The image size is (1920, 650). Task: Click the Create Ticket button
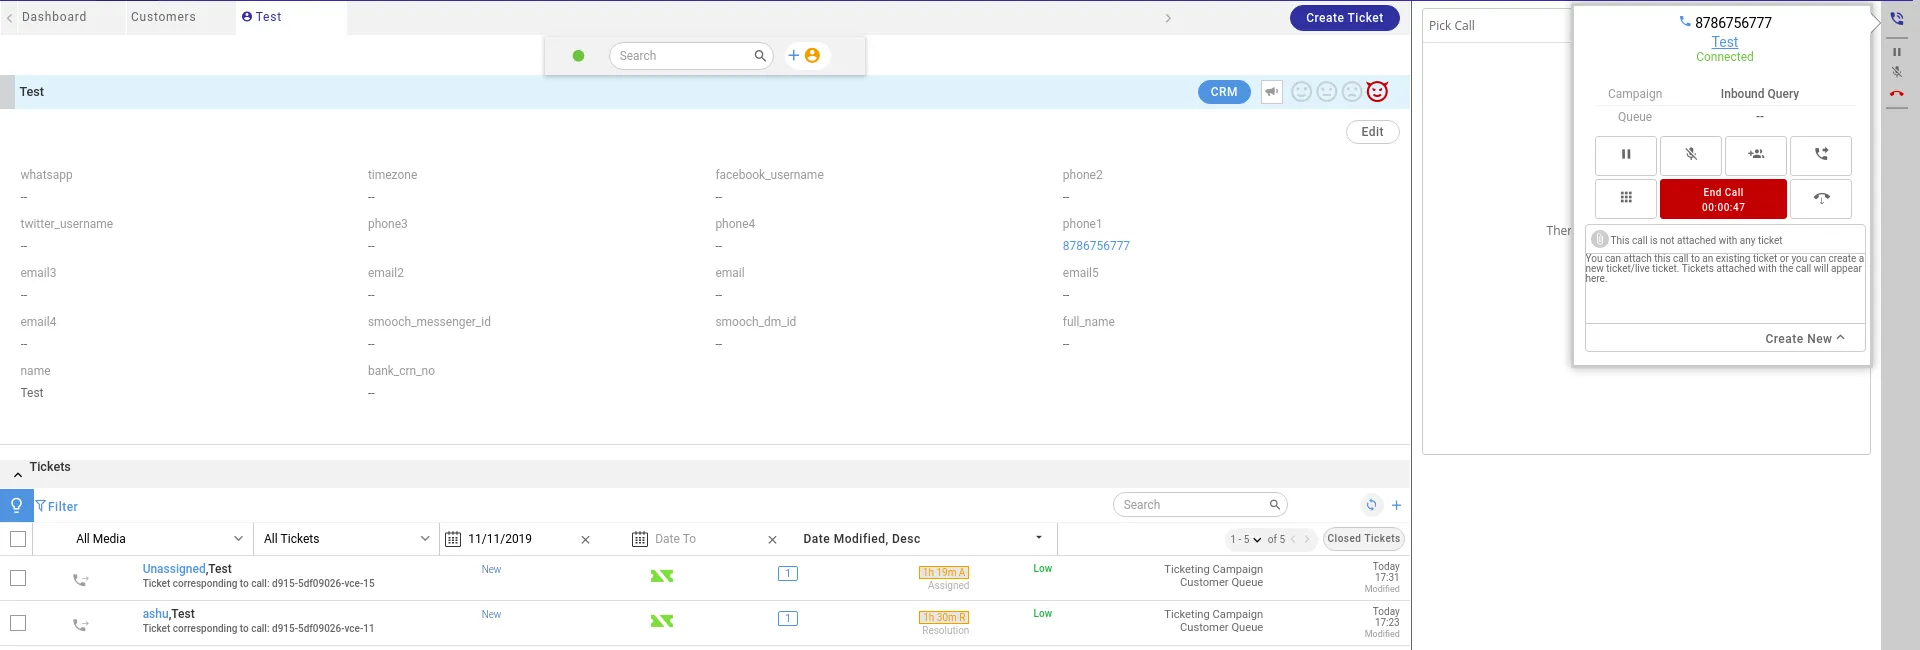click(x=1345, y=18)
